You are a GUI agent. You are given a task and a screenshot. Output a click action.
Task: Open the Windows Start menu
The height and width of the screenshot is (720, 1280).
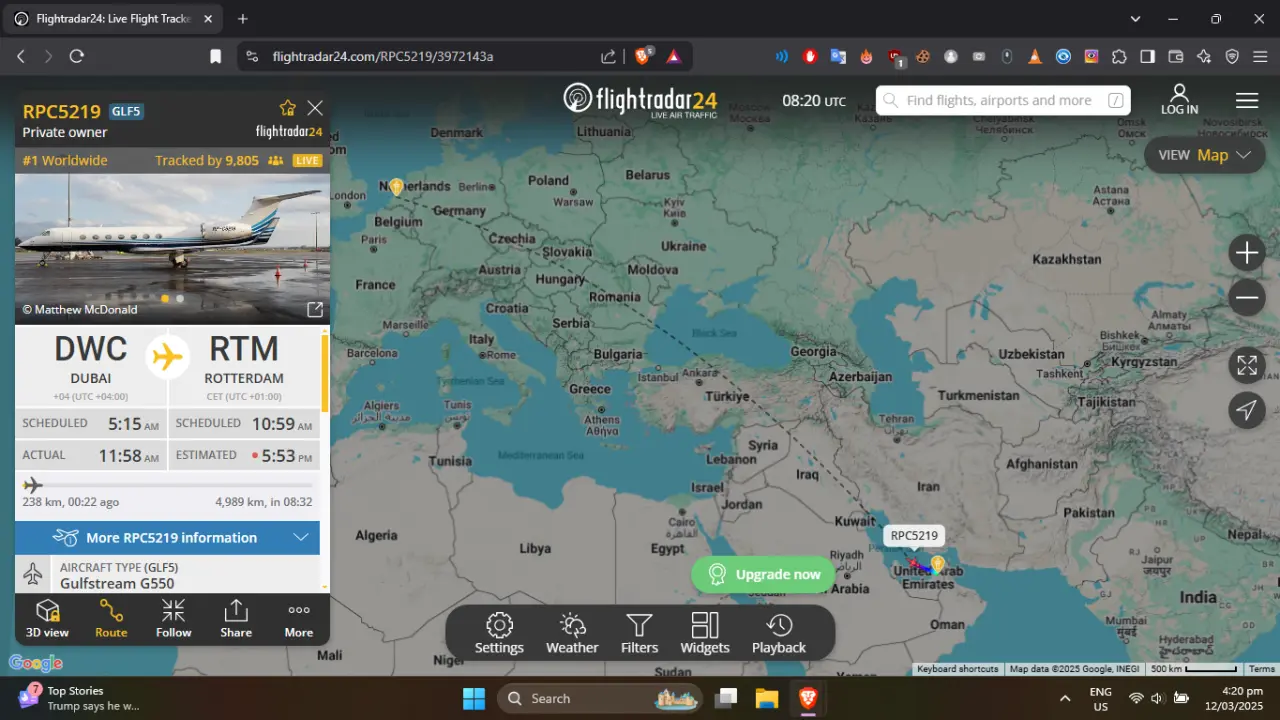click(473, 698)
